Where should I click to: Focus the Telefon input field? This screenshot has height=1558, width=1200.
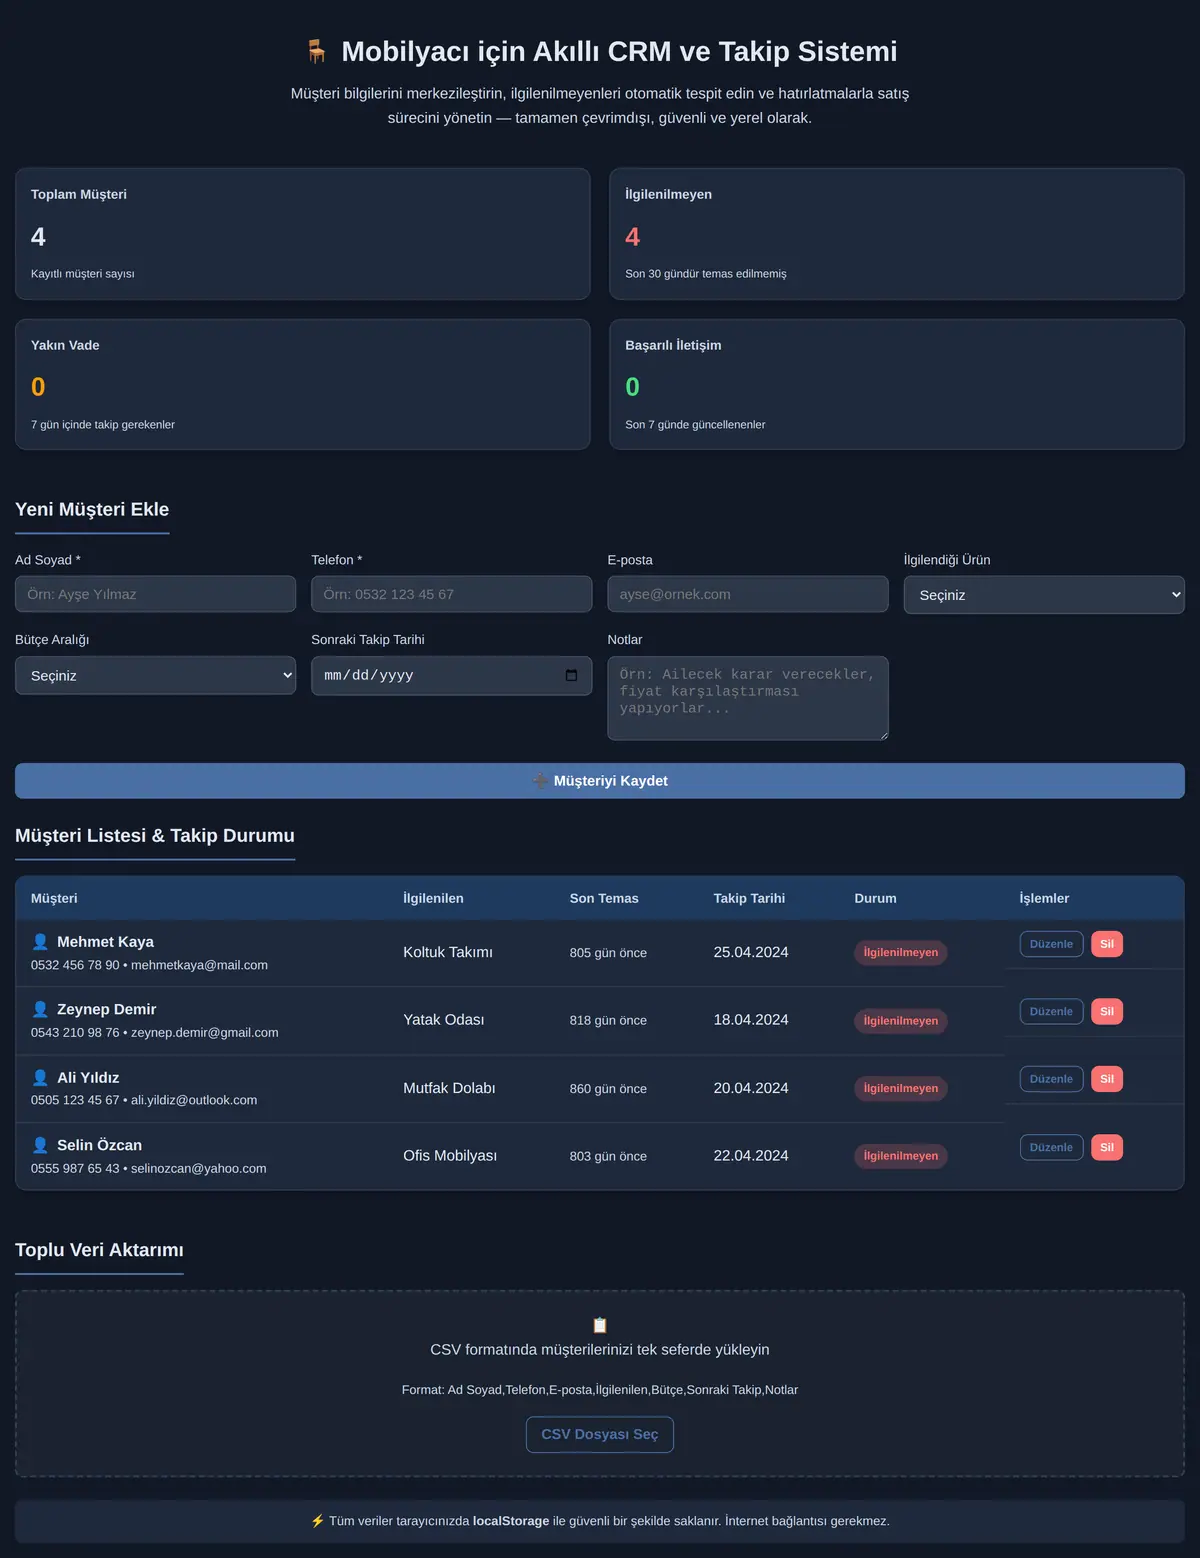451,594
